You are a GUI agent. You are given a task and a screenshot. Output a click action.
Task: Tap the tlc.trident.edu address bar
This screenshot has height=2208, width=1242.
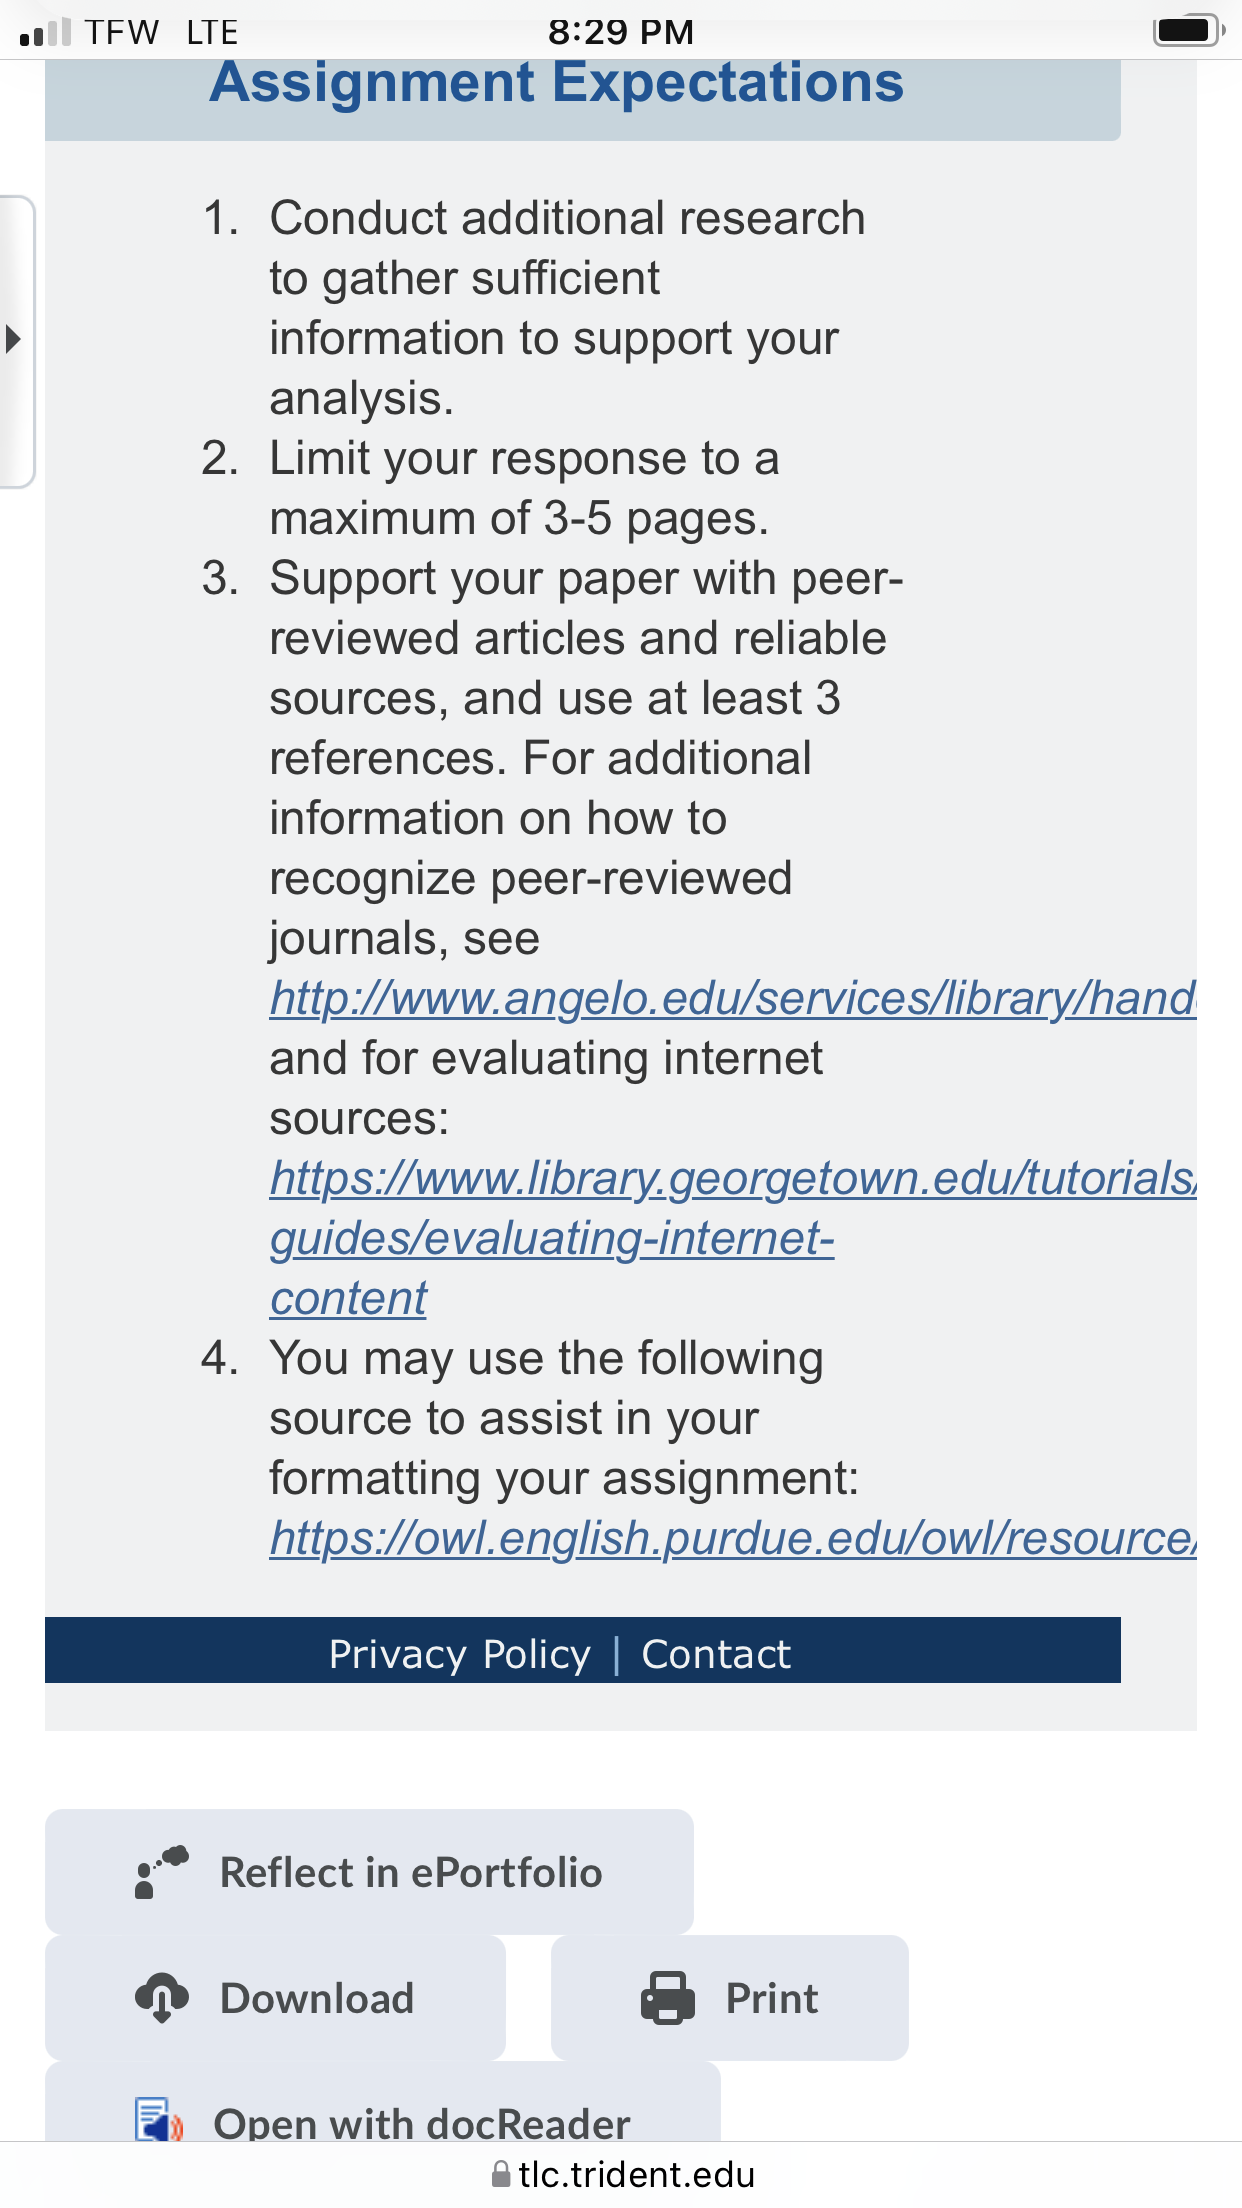(623, 2175)
